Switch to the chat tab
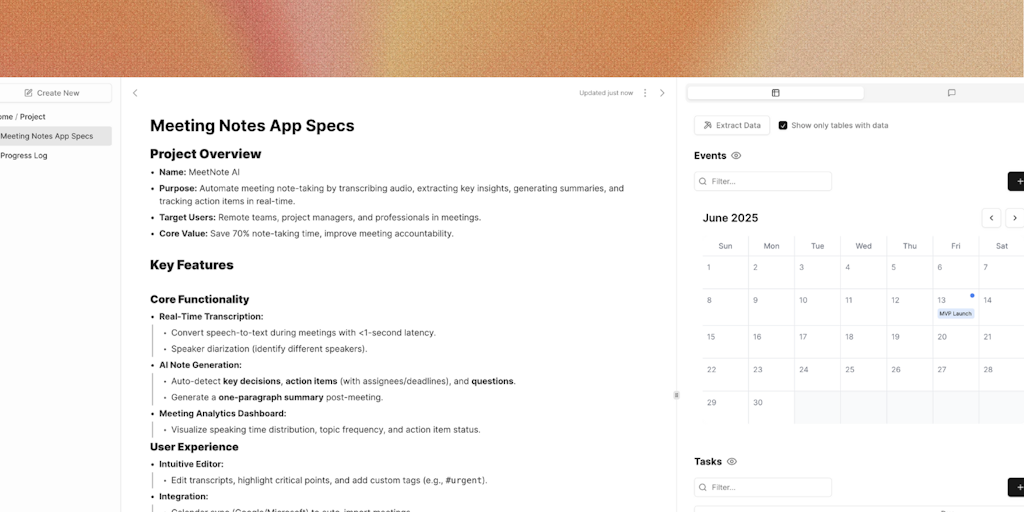The height and width of the screenshot is (512, 1024). (x=952, y=93)
